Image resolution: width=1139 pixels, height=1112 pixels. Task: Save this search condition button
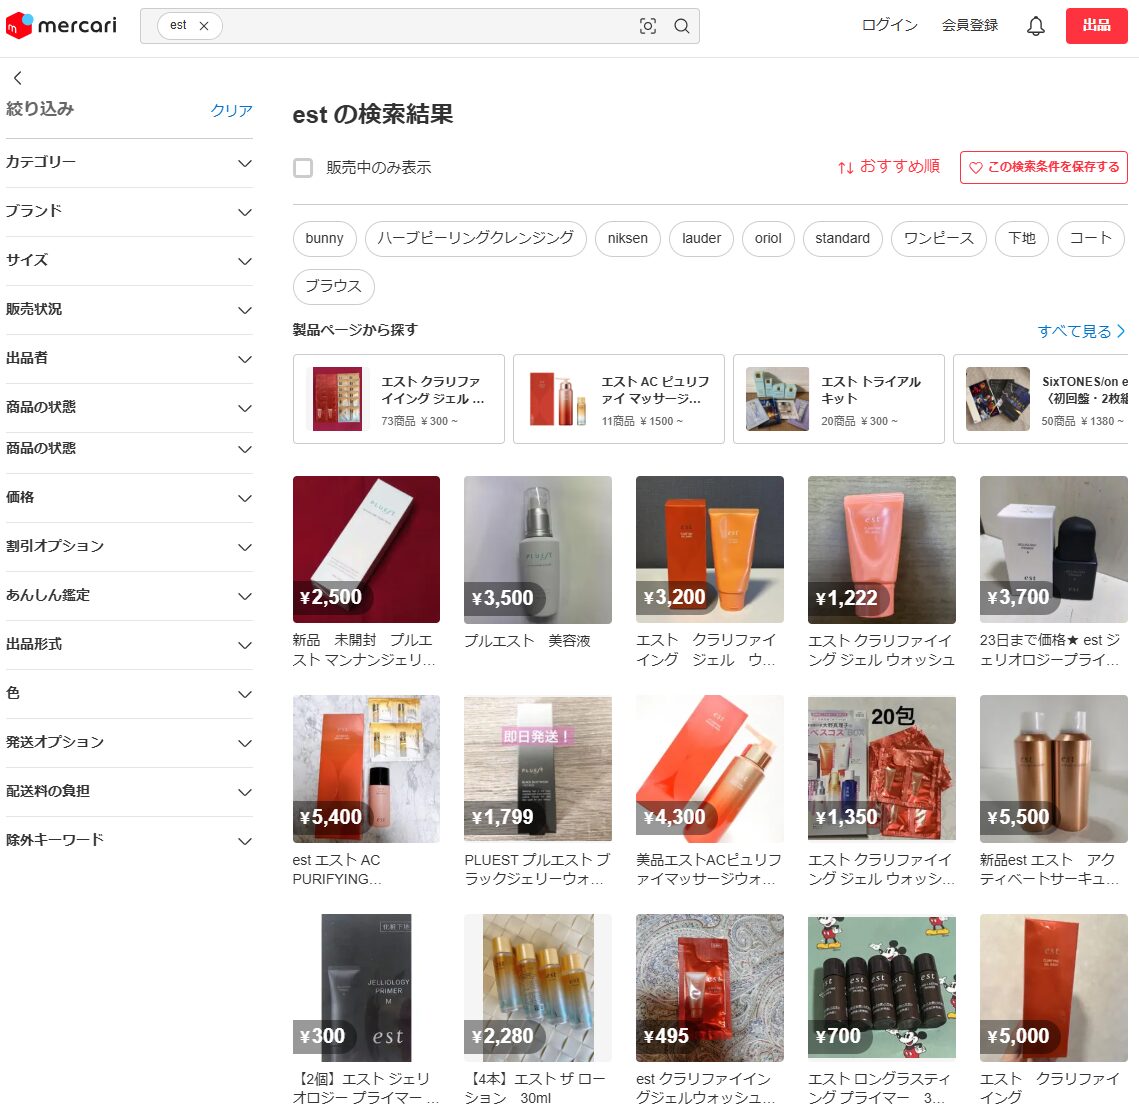1043,168
